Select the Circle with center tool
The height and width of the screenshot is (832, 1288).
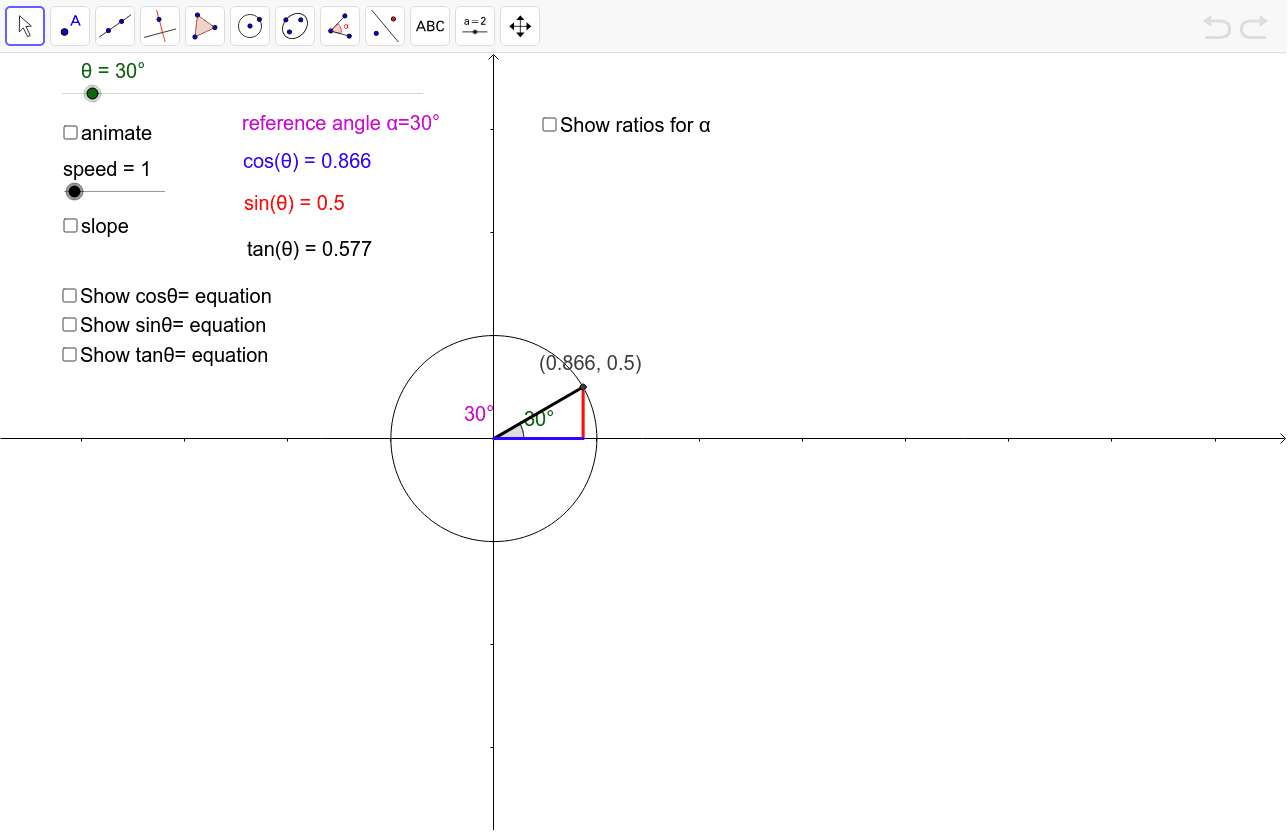click(x=250, y=26)
